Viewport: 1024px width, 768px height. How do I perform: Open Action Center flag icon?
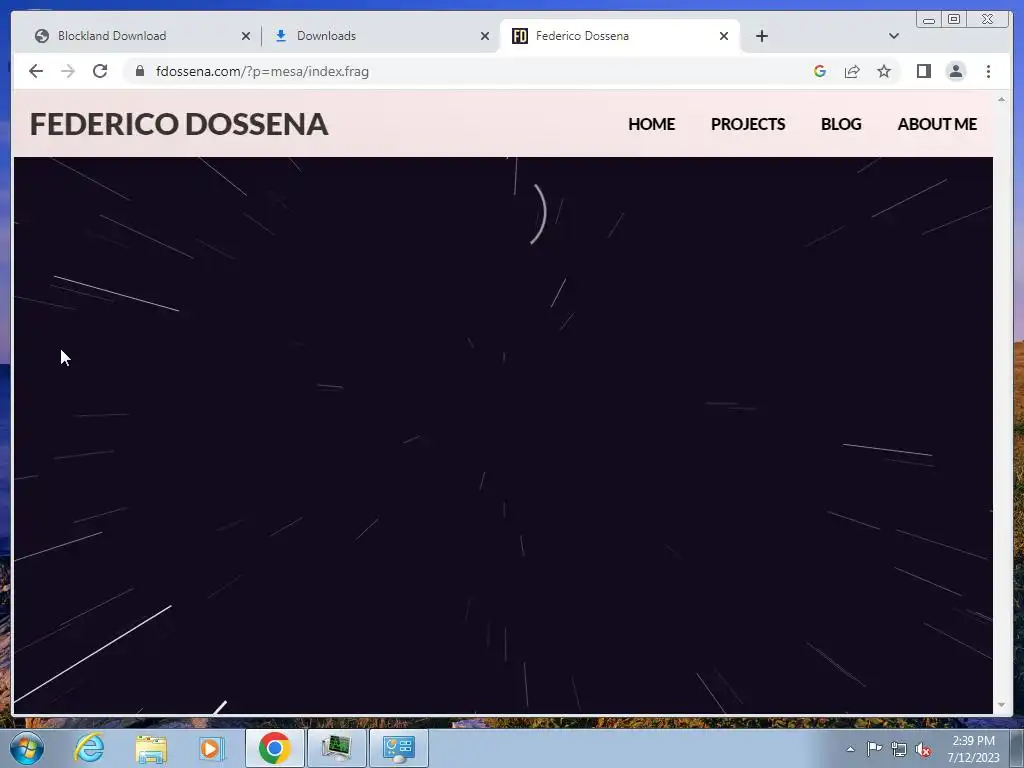point(874,749)
